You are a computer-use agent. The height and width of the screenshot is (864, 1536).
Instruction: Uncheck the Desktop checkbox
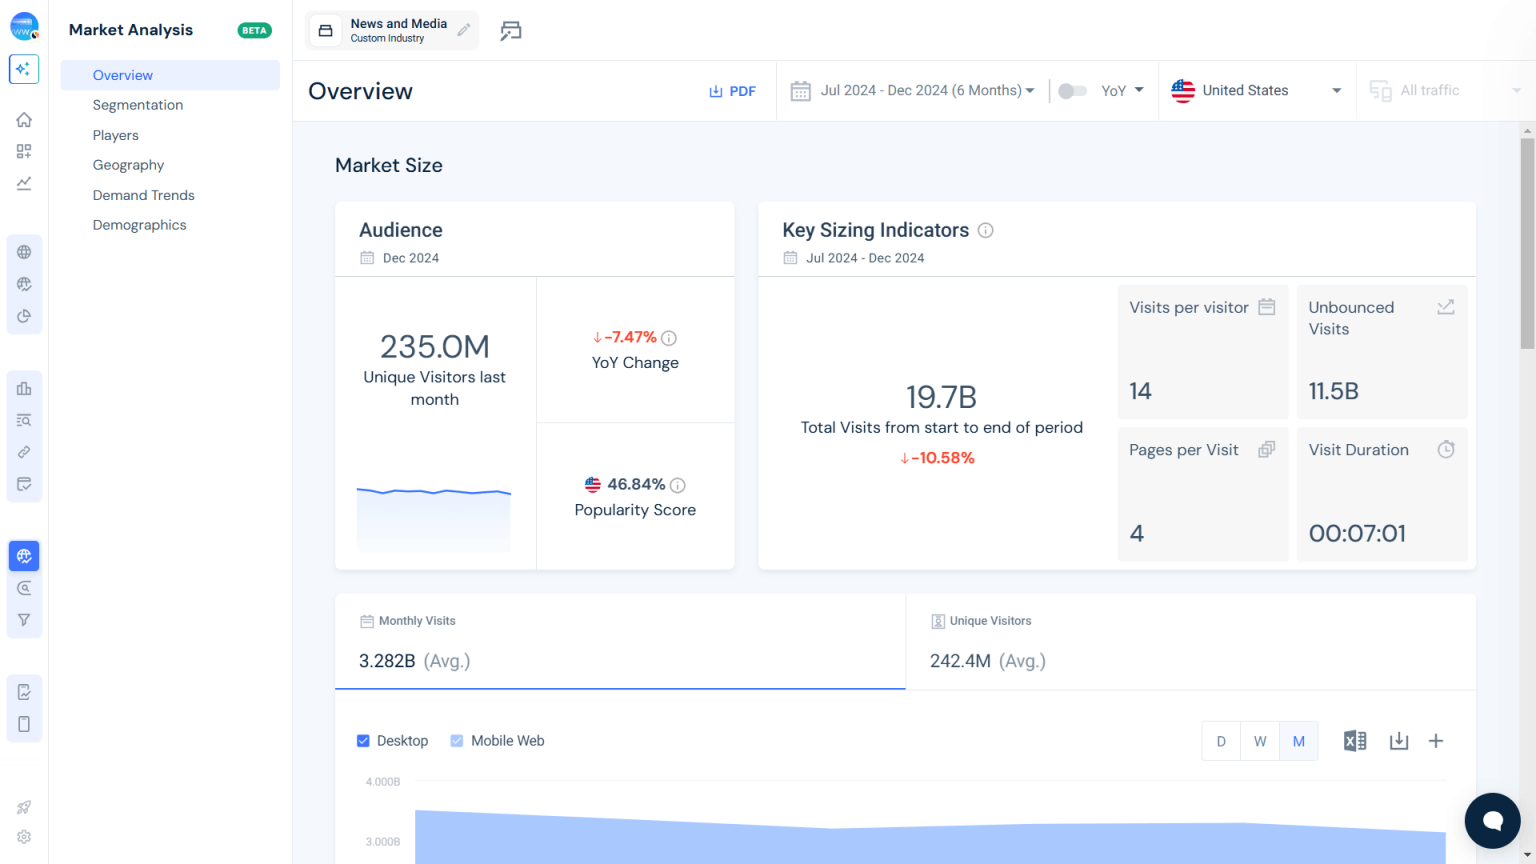coord(362,740)
